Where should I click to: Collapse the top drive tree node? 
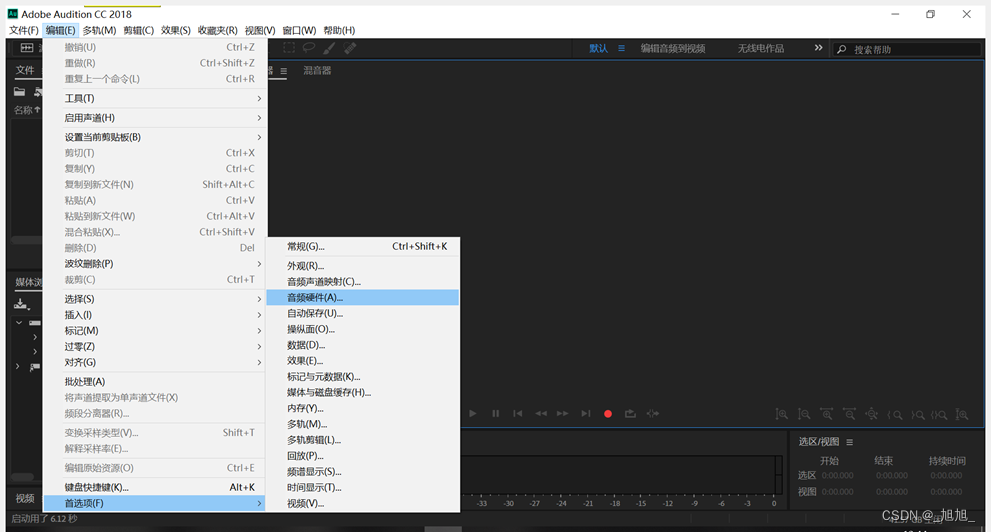pos(19,323)
